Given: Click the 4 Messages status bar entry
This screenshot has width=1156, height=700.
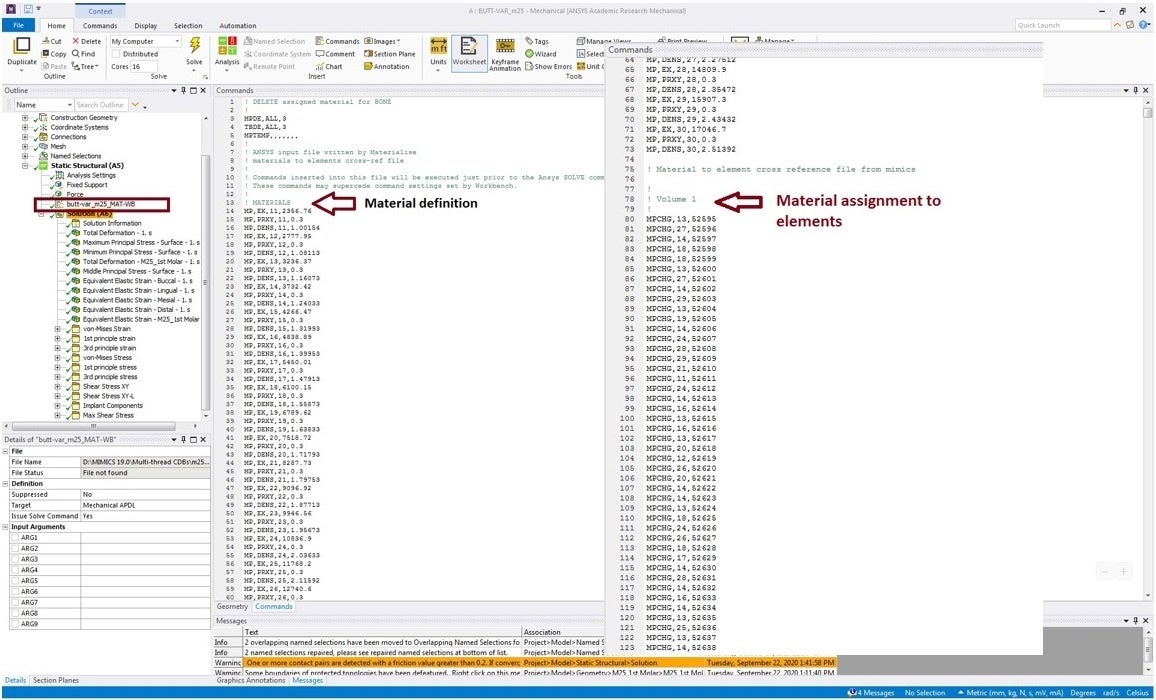Looking at the screenshot, I should (x=871, y=693).
